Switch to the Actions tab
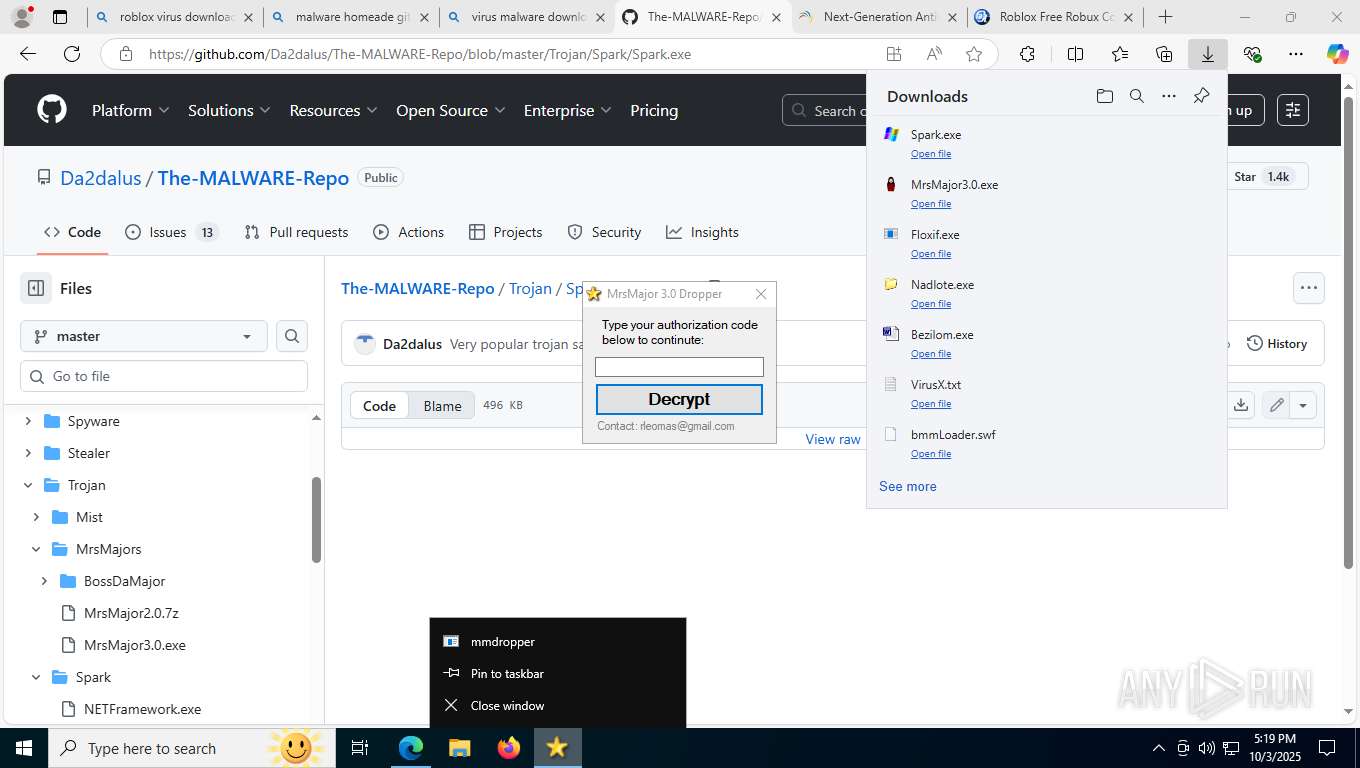Screen dimensions: 1360x768 [x=408, y=232]
